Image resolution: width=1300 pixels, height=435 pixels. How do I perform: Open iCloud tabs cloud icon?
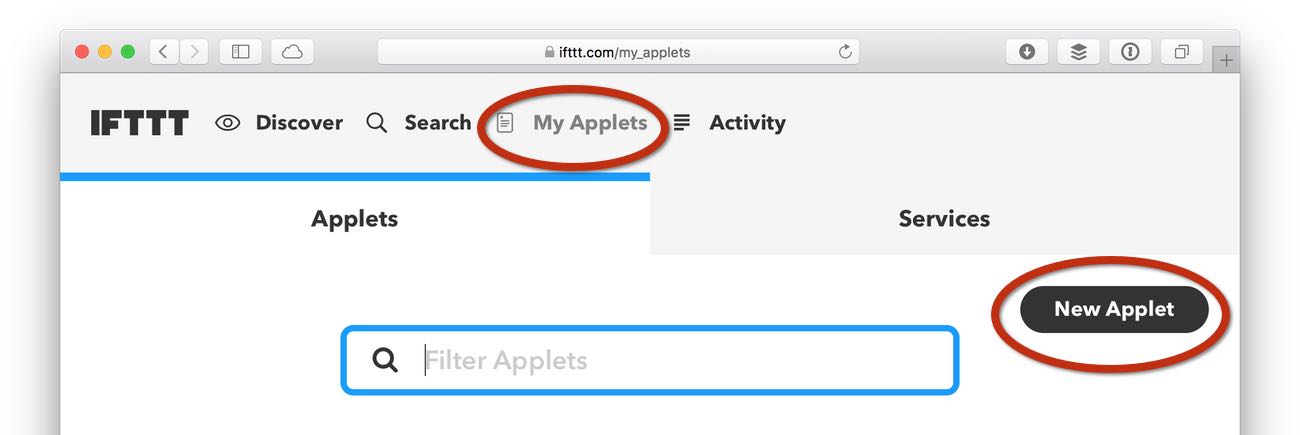click(x=292, y=52)
